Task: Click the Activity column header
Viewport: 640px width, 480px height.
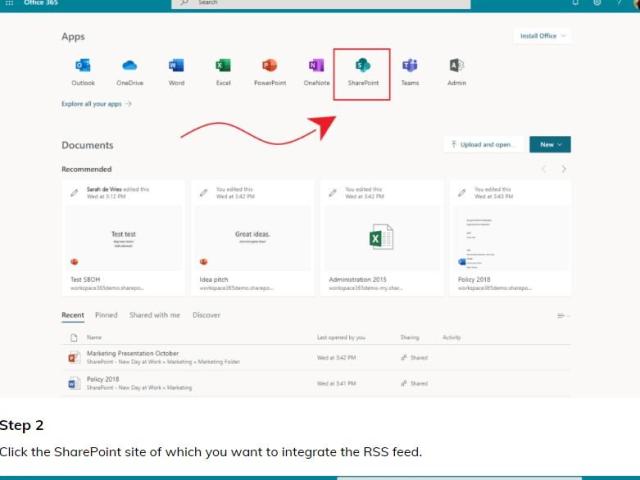Action: [451, 338]
